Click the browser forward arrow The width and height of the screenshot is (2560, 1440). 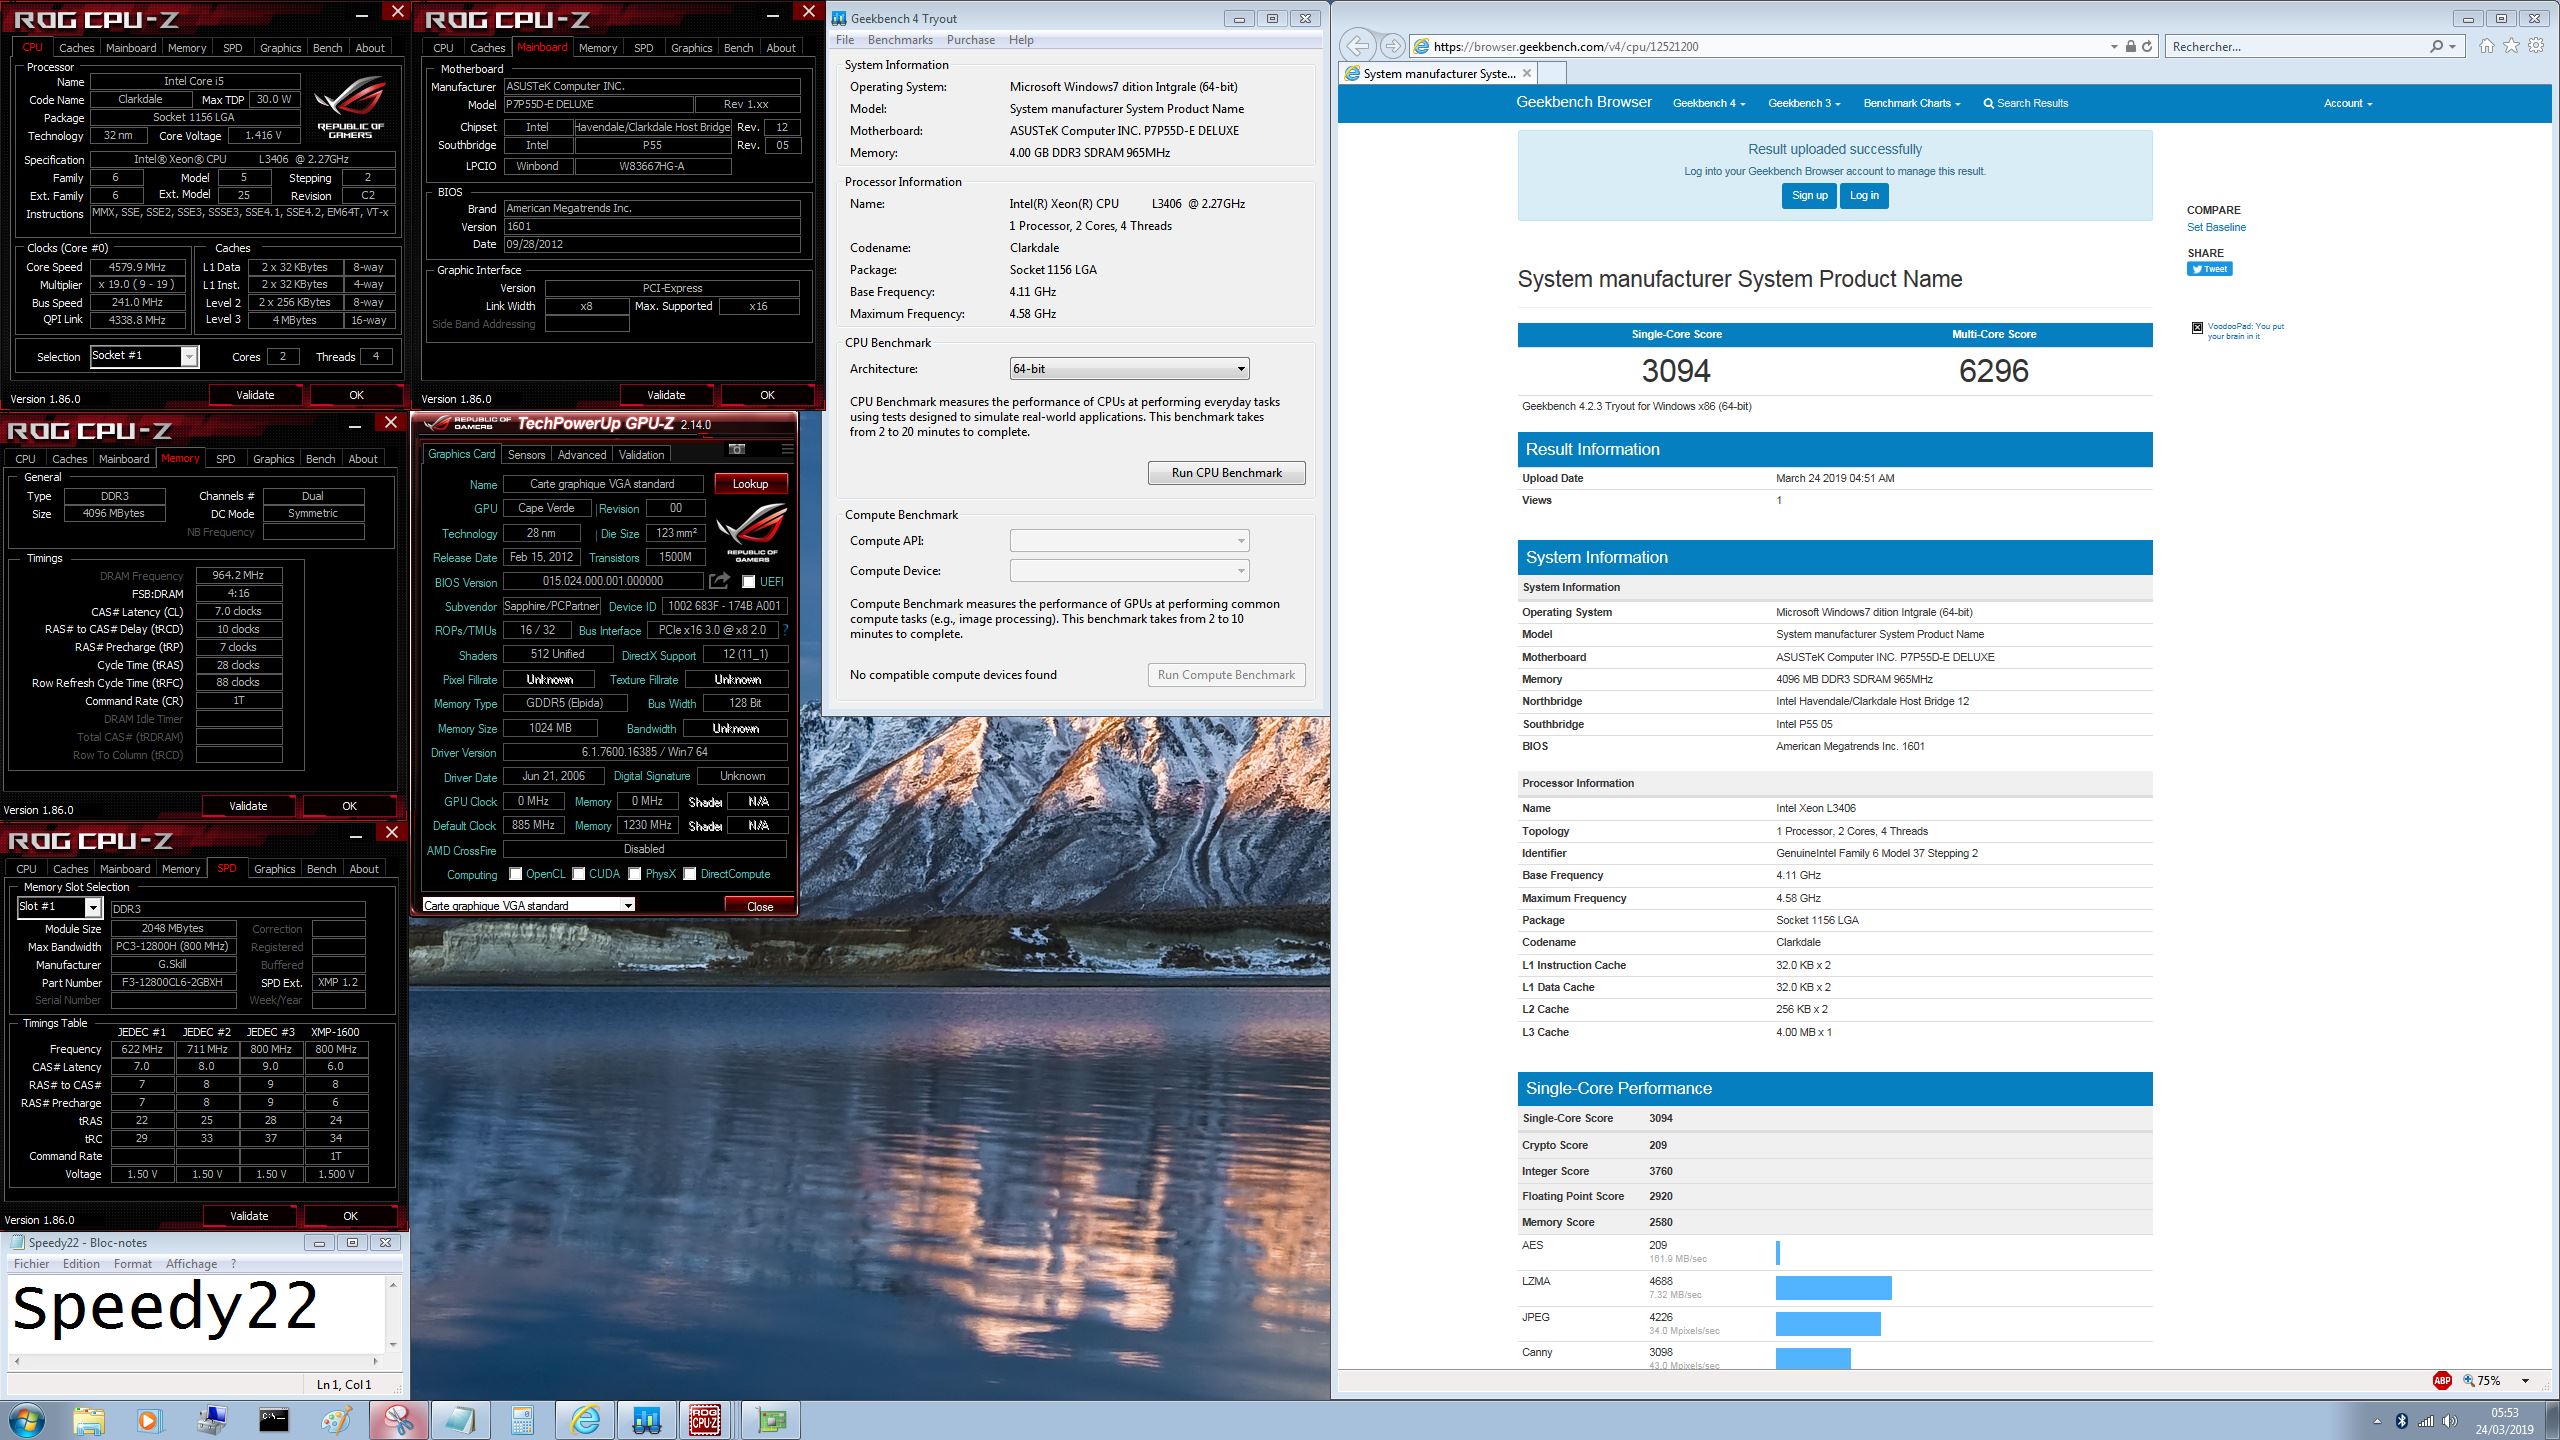click(x=1391, y=46)
